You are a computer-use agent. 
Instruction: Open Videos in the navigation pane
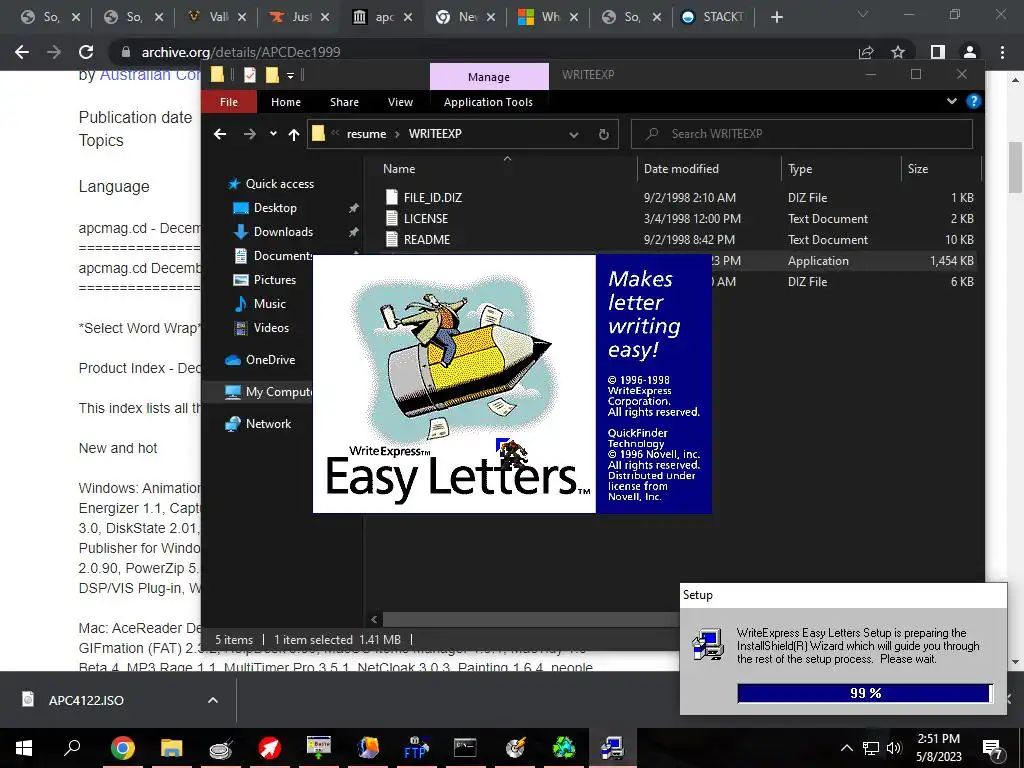coord(271,328)
